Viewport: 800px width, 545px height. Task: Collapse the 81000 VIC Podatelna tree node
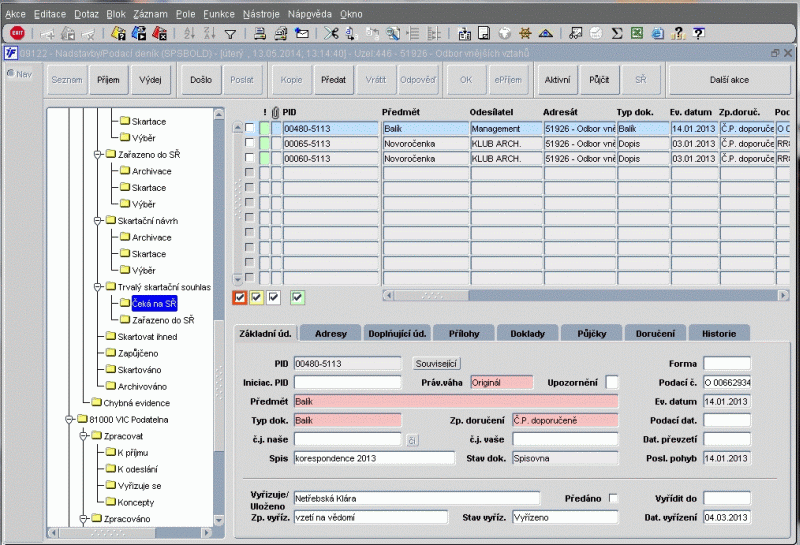pyautogui.click(x=69, y=419)
